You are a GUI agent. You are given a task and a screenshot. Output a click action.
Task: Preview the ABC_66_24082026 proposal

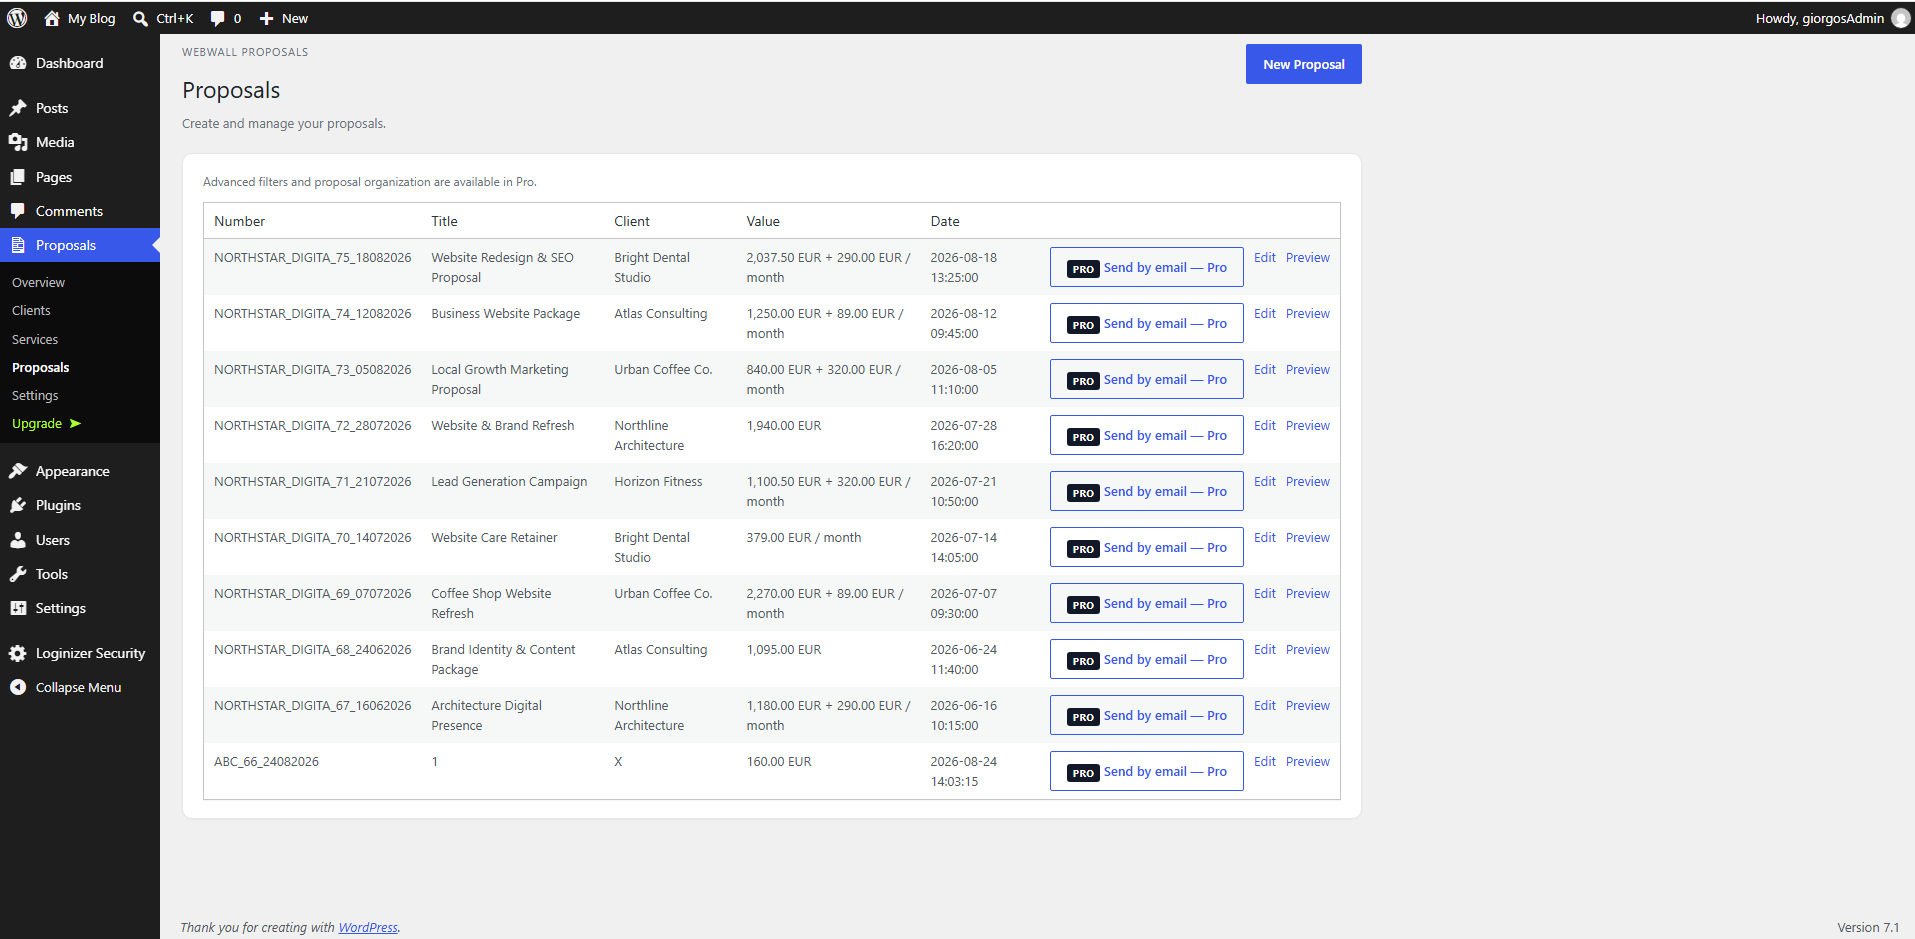coord(1308,761)
